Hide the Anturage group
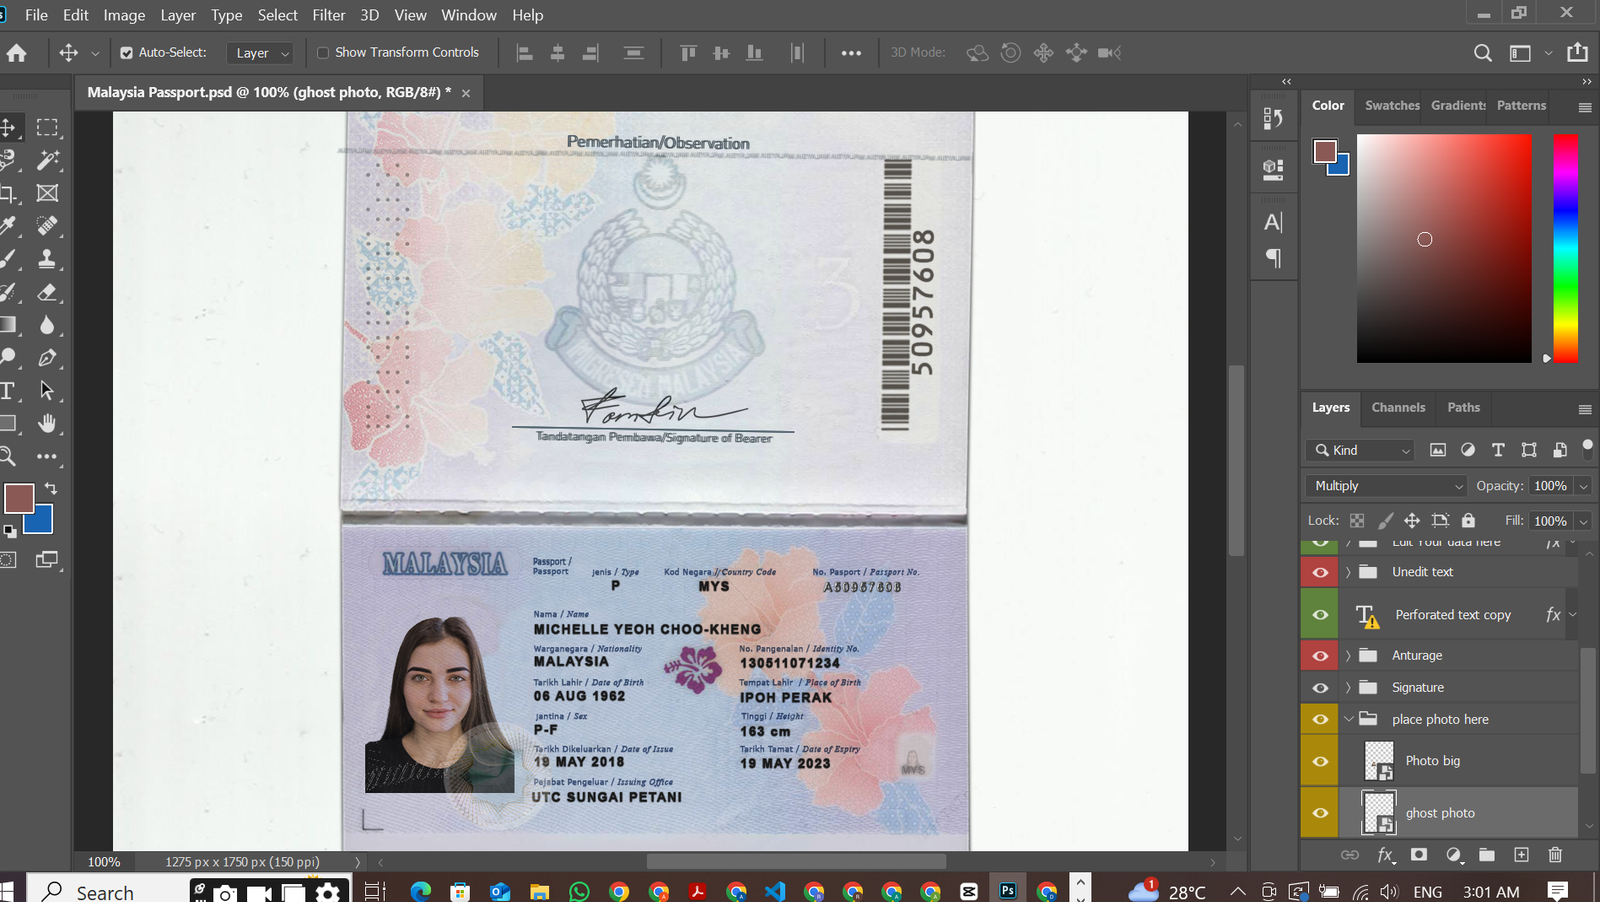 tap(1320, 656)
